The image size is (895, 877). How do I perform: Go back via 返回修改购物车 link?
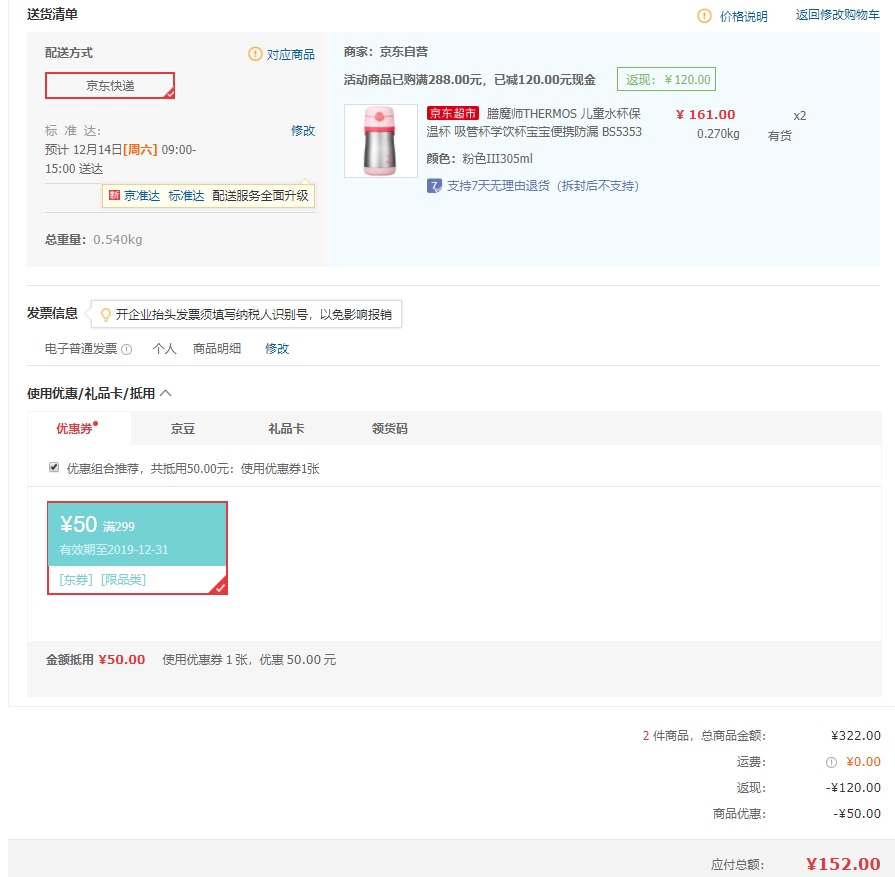[x=837, y=15]
